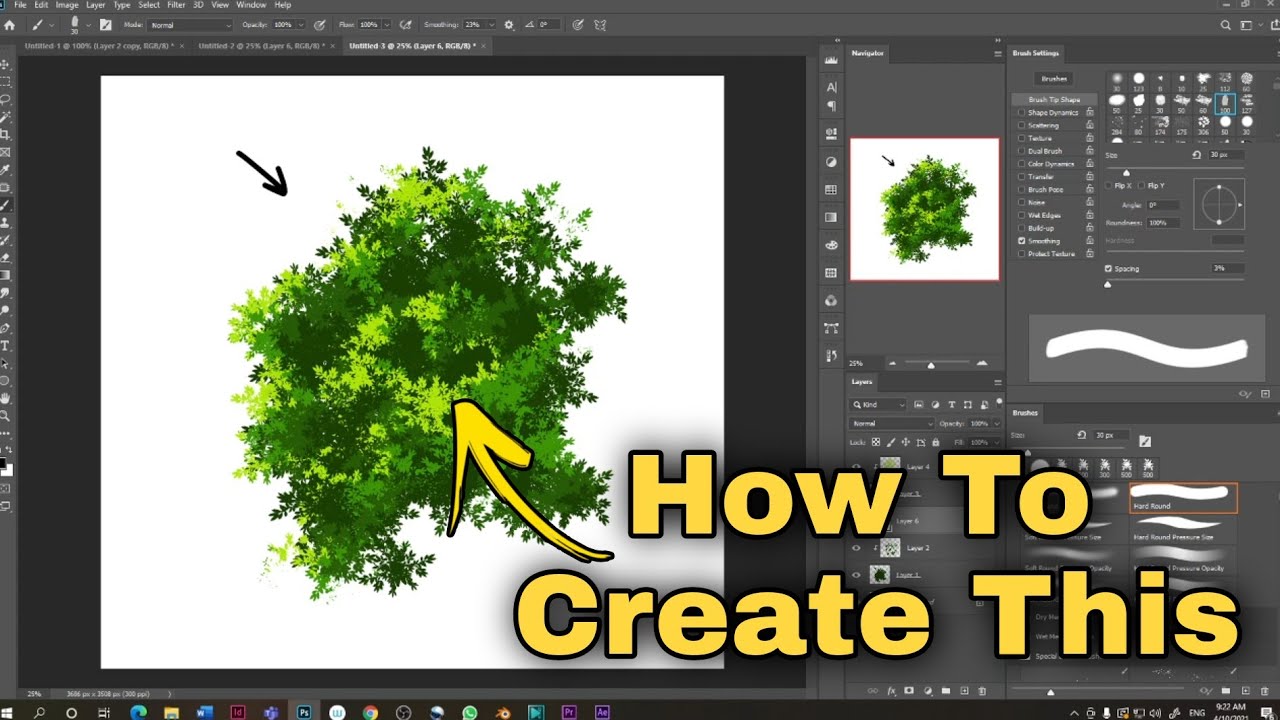Viewport: 1280px width, 720px height.
Task: Click the delete layer trash icon
Action: click(x=981, y=690)
